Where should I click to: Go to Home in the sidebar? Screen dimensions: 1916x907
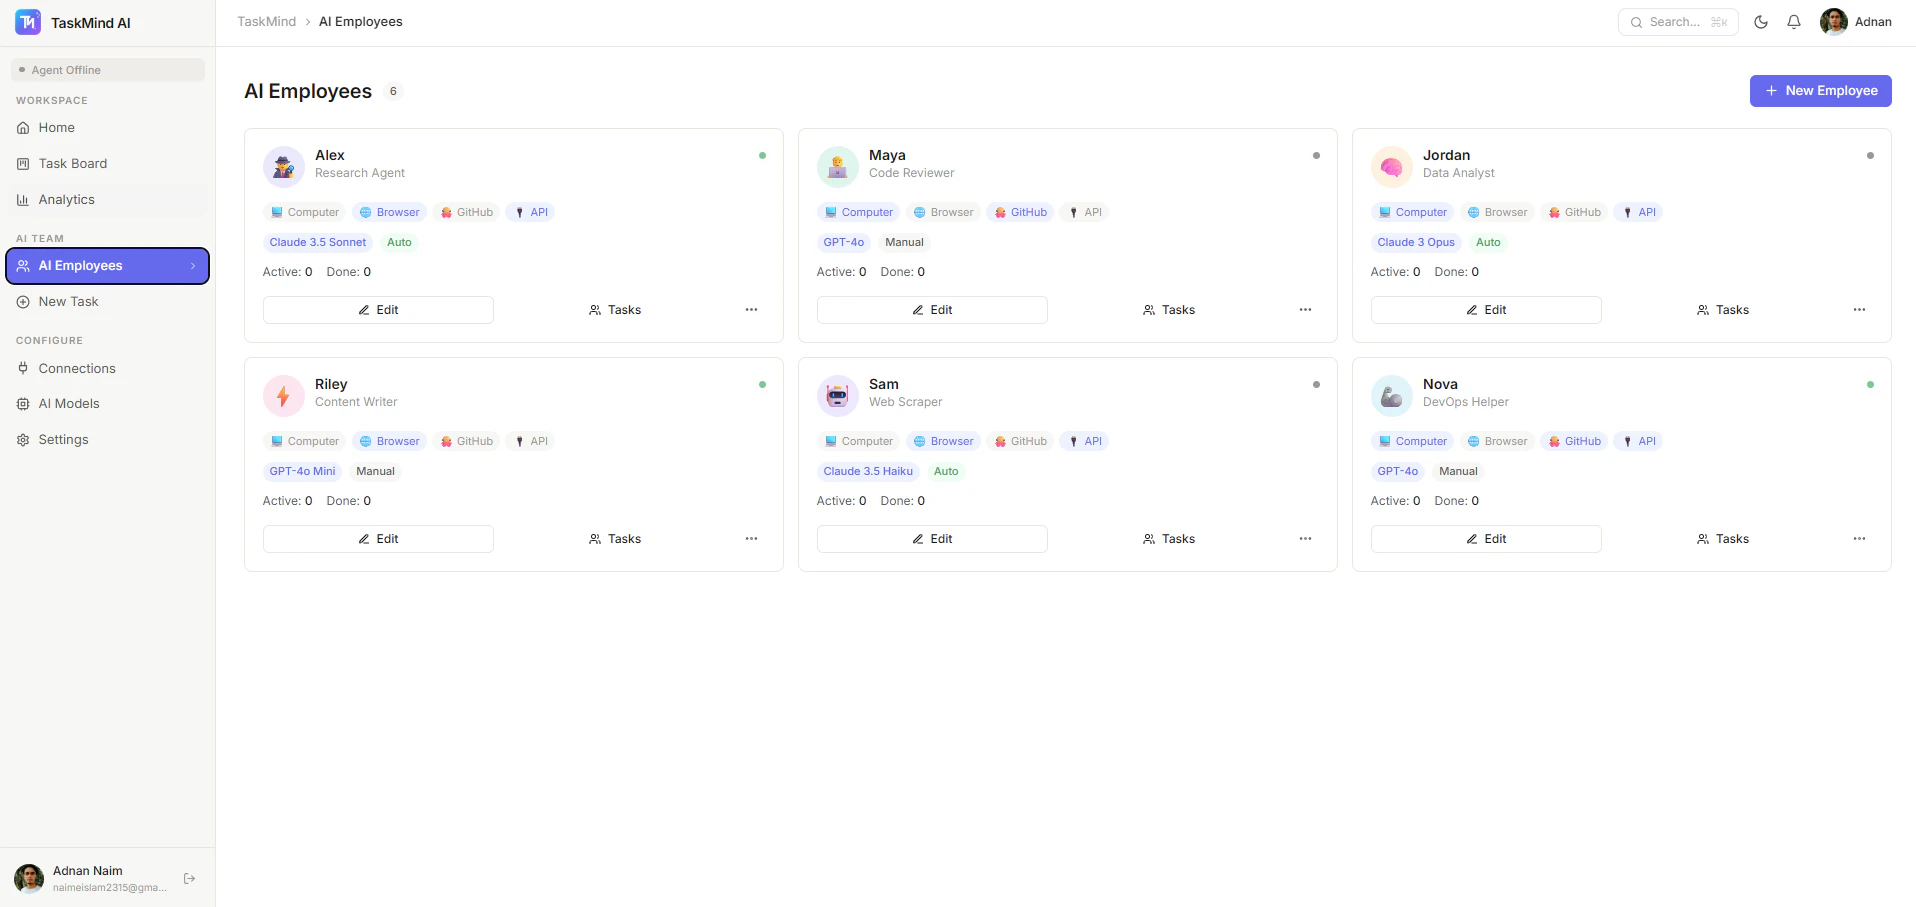pyautogui.click(x=108, y=128)
